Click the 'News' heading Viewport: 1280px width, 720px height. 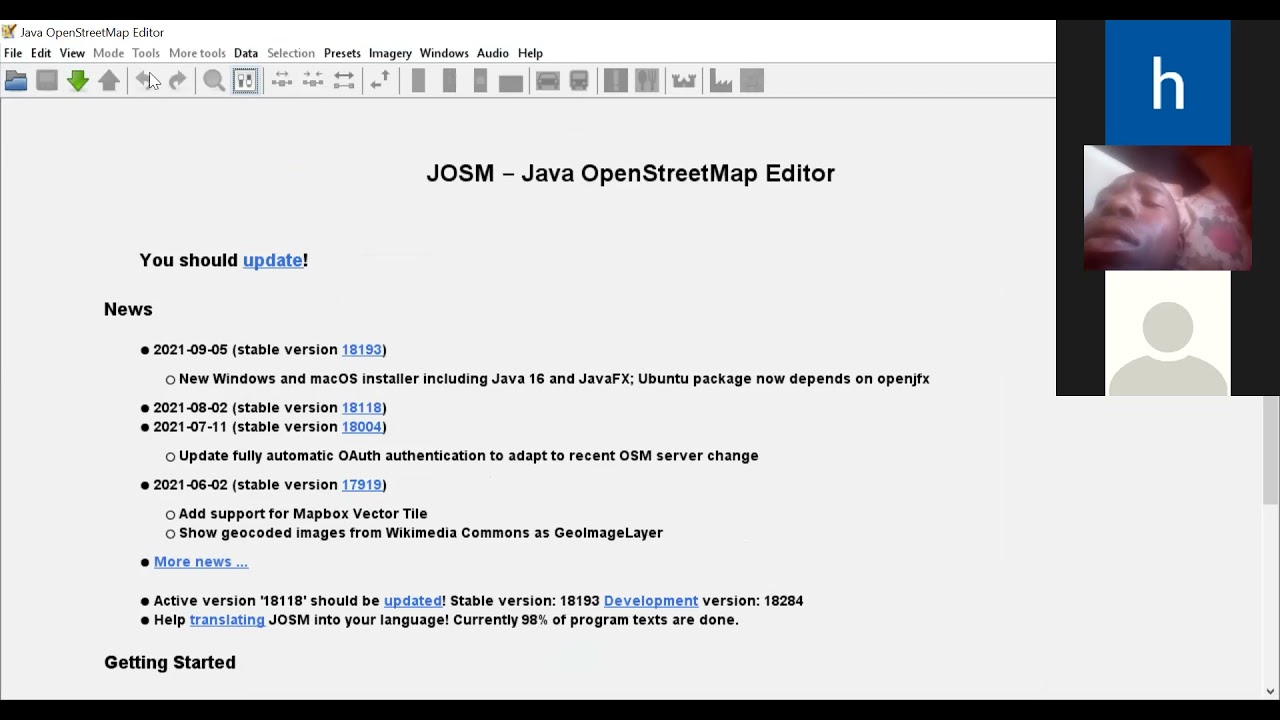pyautogui.click(x=128, y=309)
